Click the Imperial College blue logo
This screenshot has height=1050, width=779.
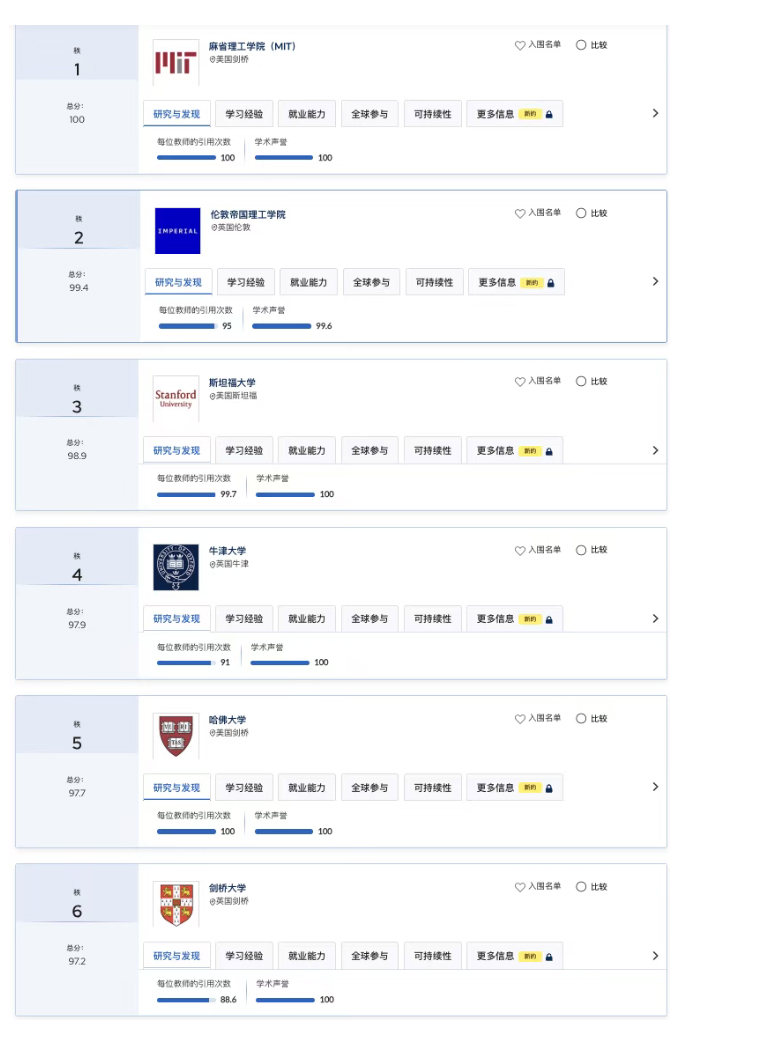(178, 231)
